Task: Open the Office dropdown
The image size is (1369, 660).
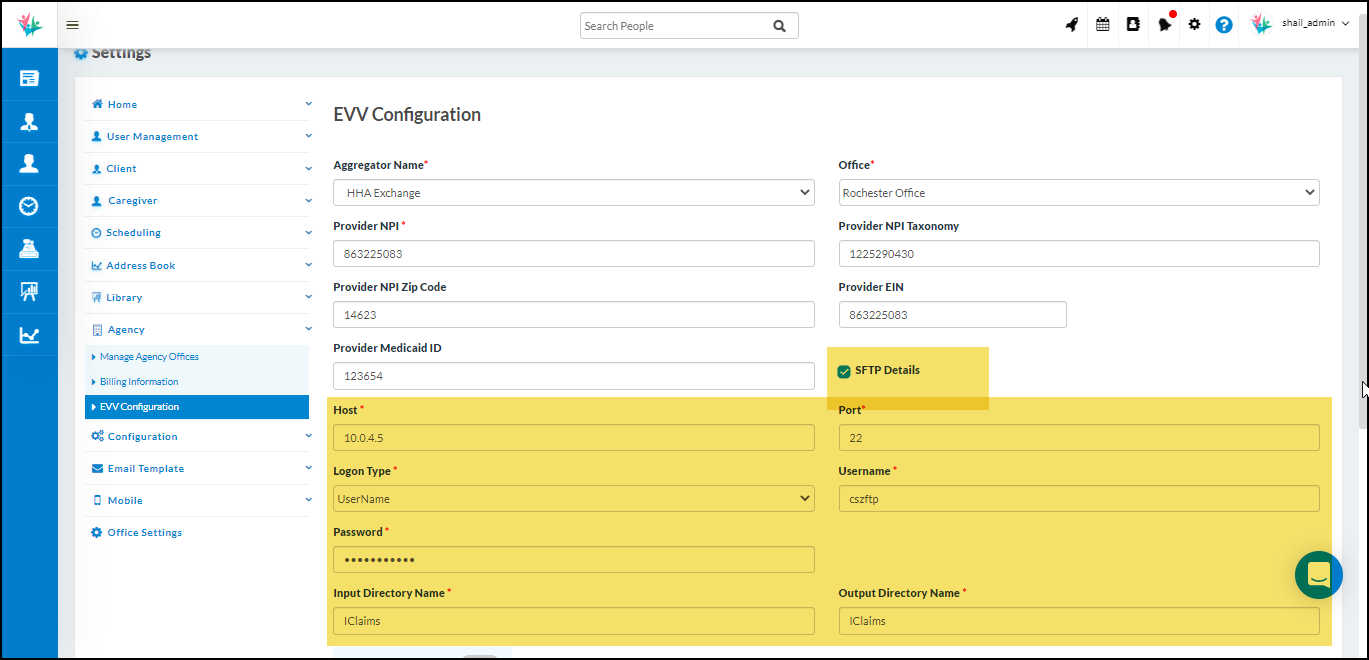Action: [x=1078, y=193]
